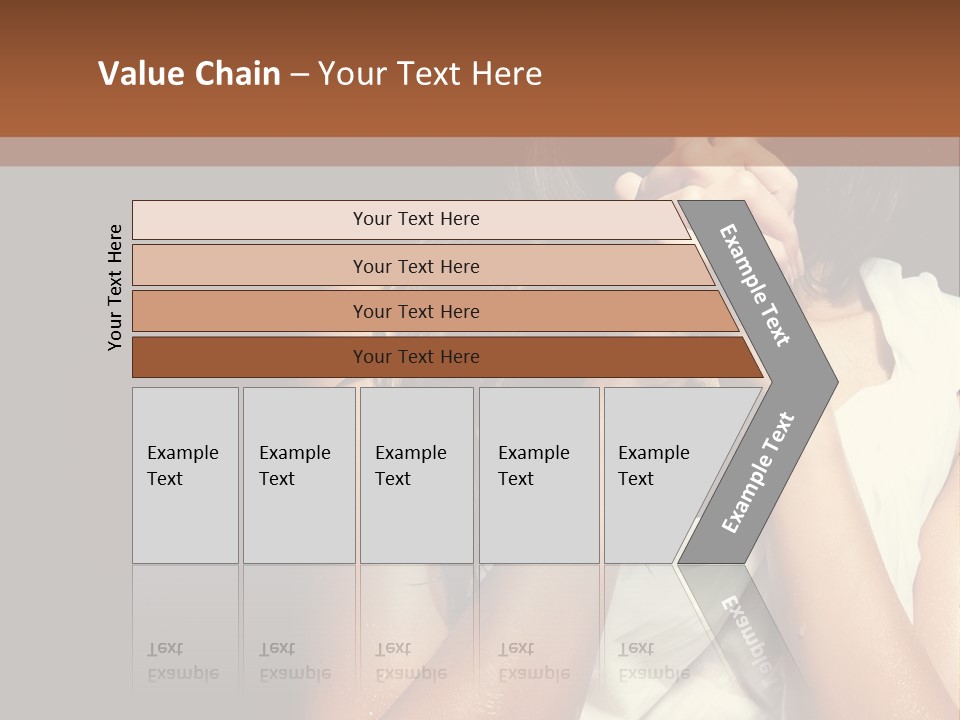960x720 pixels.
Task: Select the topmost lightest 'Your Text Here' bar
Action: [415, 219]
